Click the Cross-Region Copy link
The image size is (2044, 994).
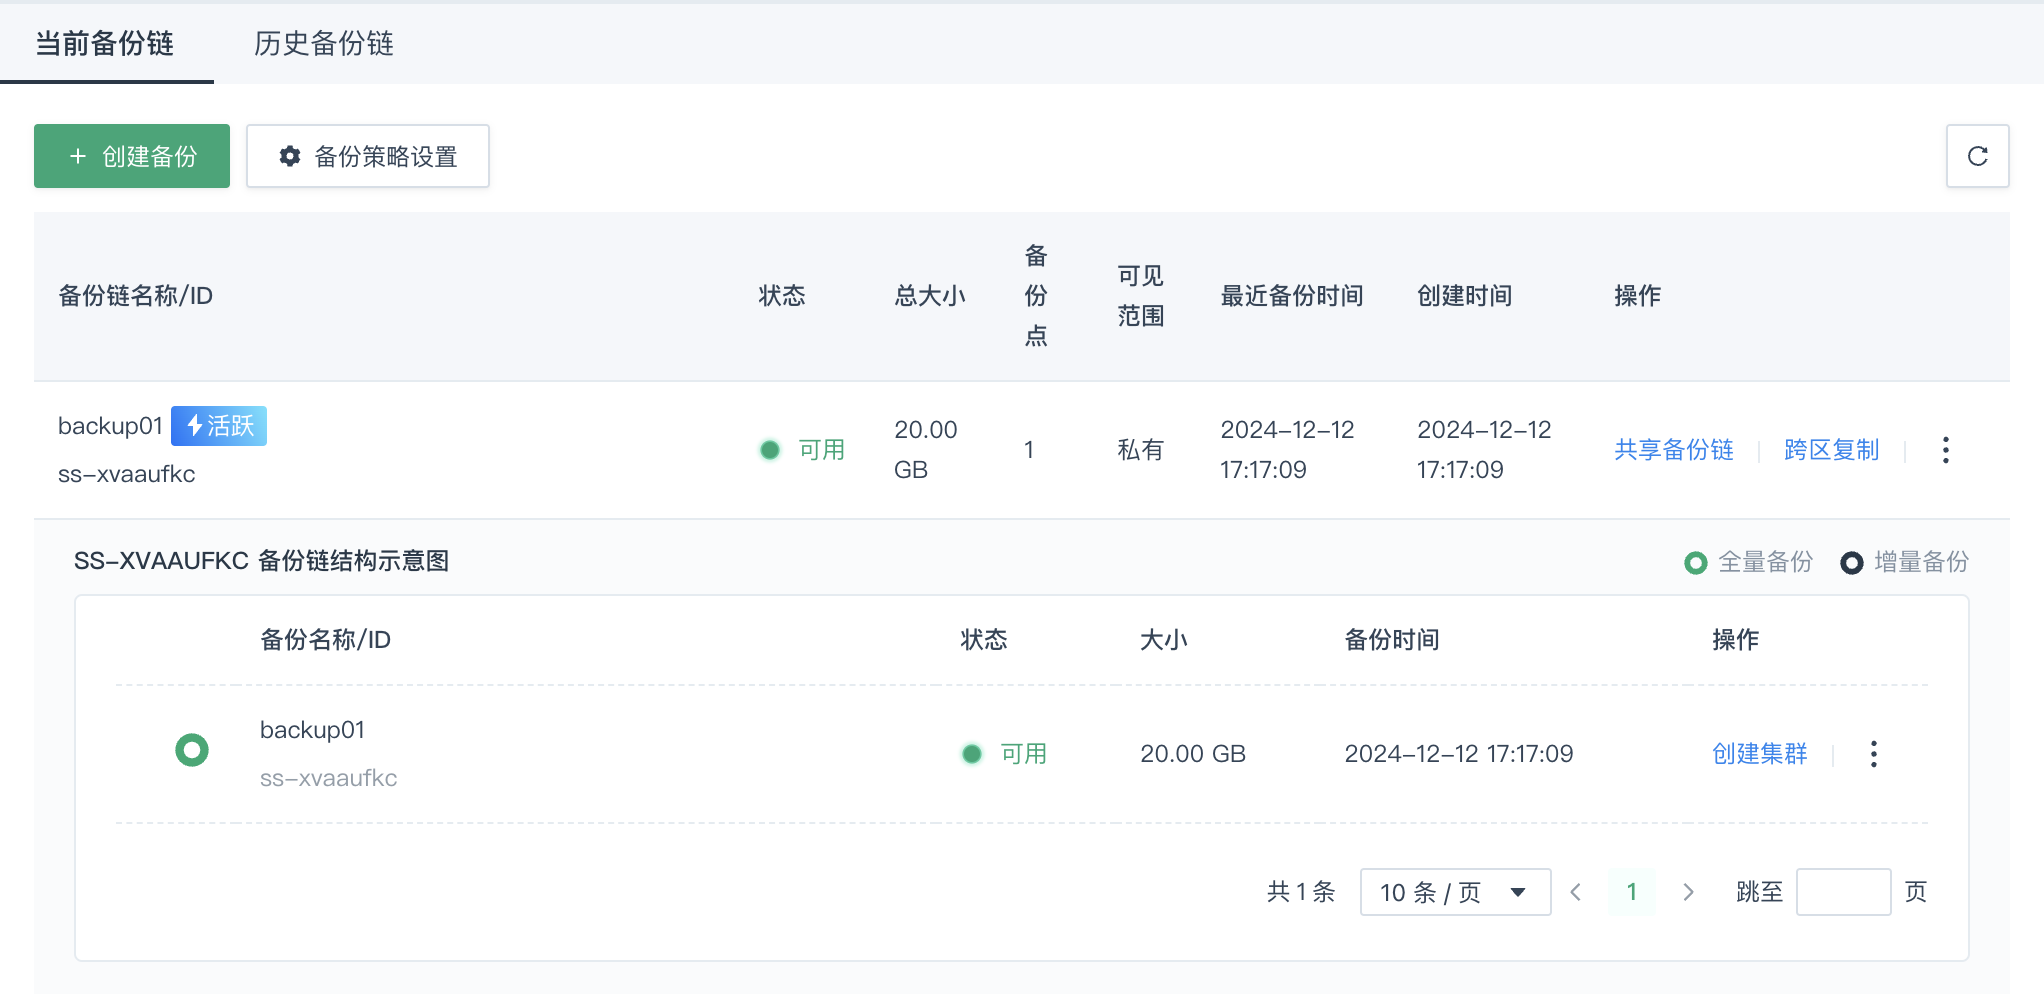[1831, 450]
